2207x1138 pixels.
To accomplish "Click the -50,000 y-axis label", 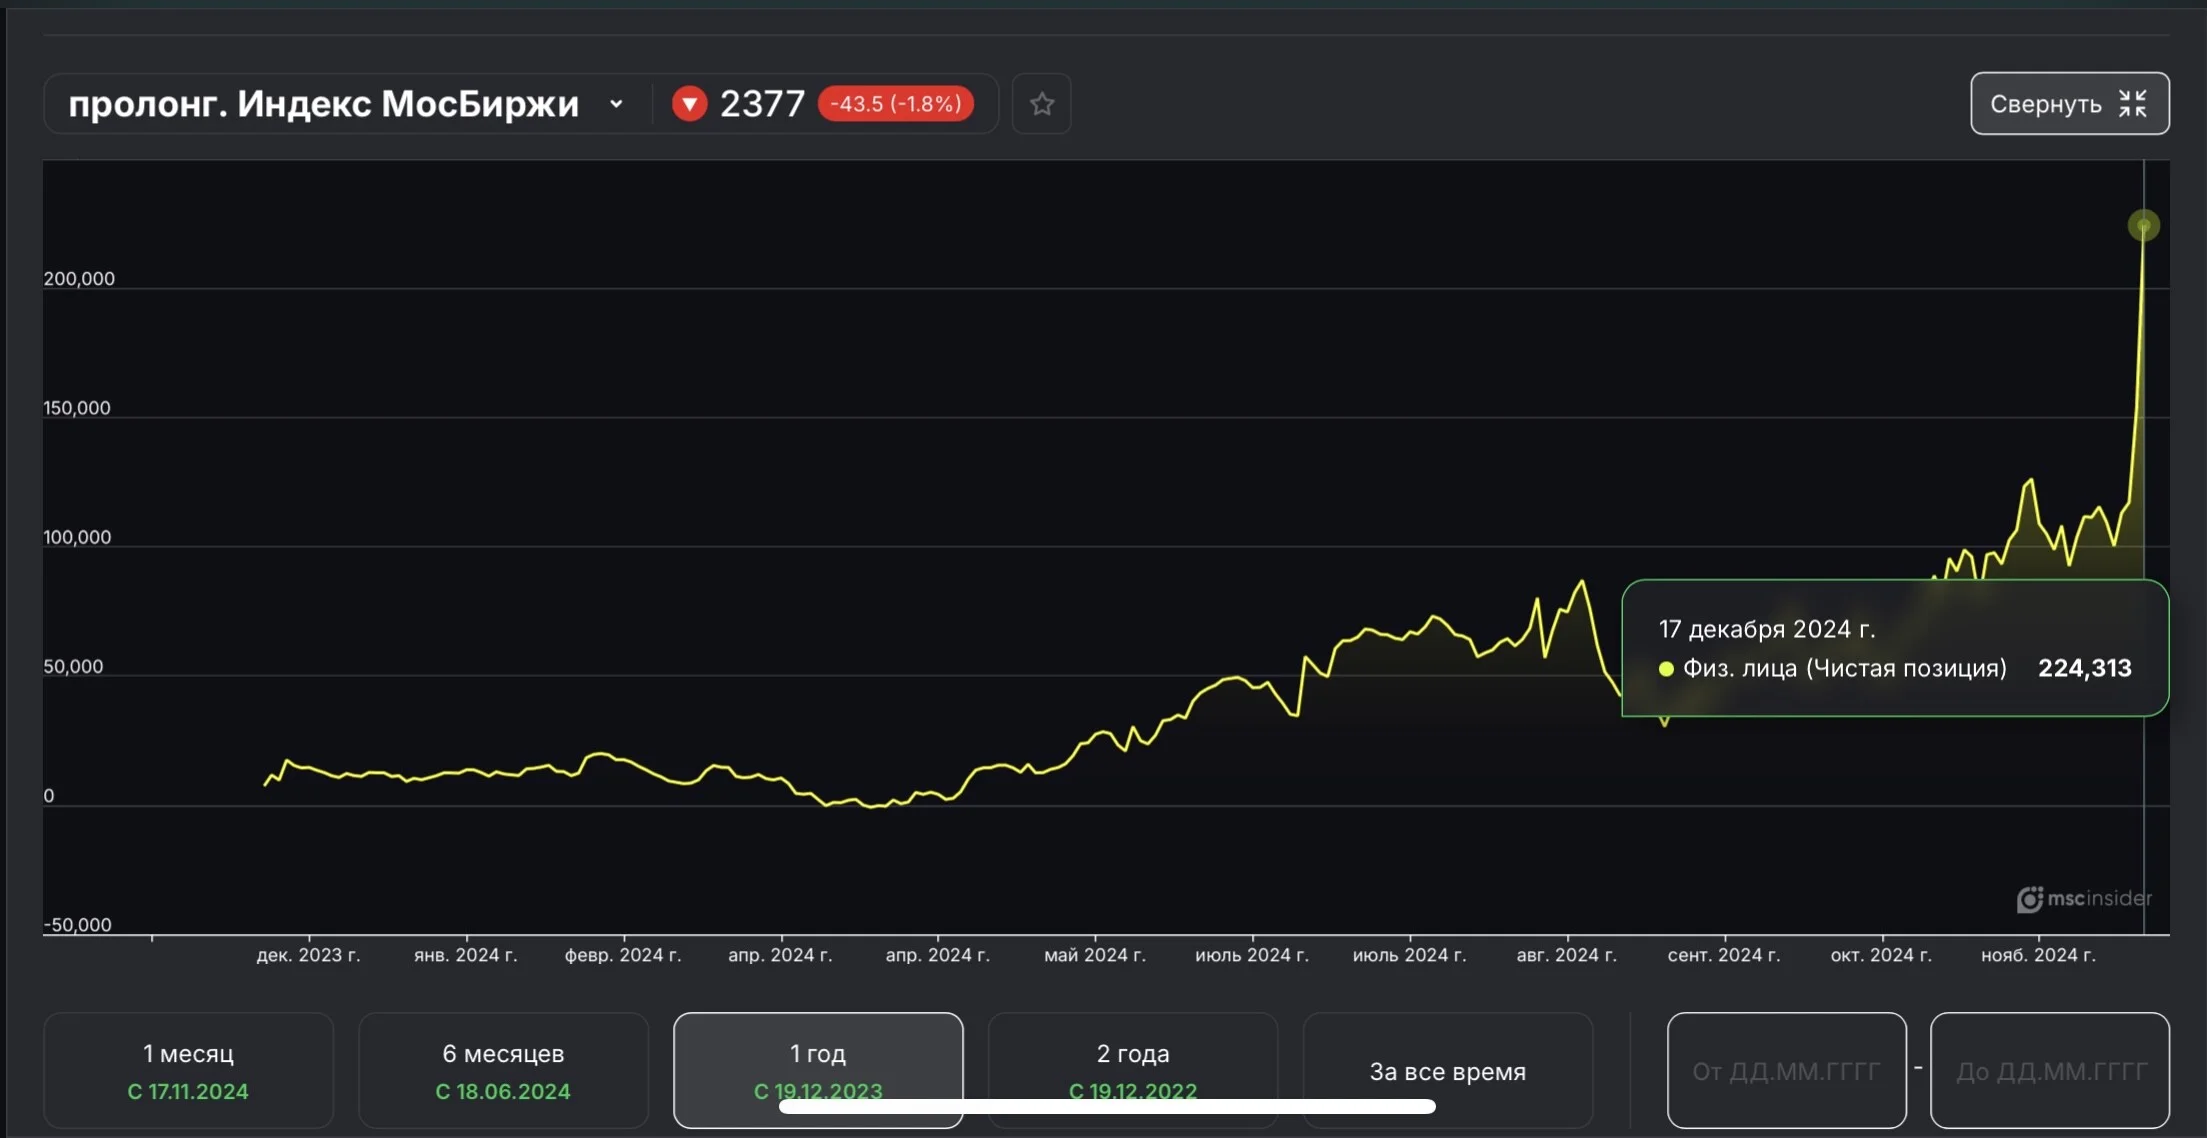I will [x=77, y=925].
